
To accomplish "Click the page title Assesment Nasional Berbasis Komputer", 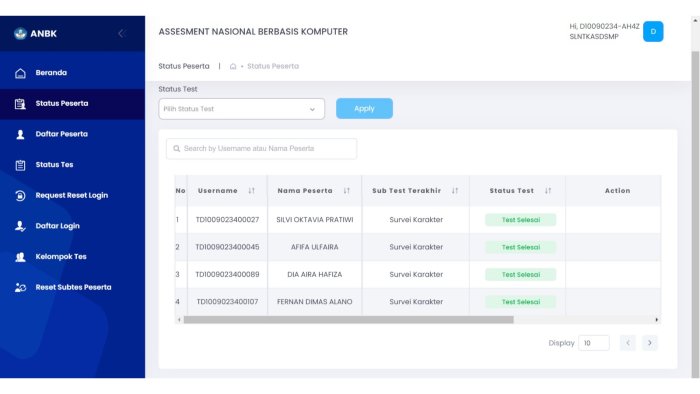I will click(x=253, y=32).
